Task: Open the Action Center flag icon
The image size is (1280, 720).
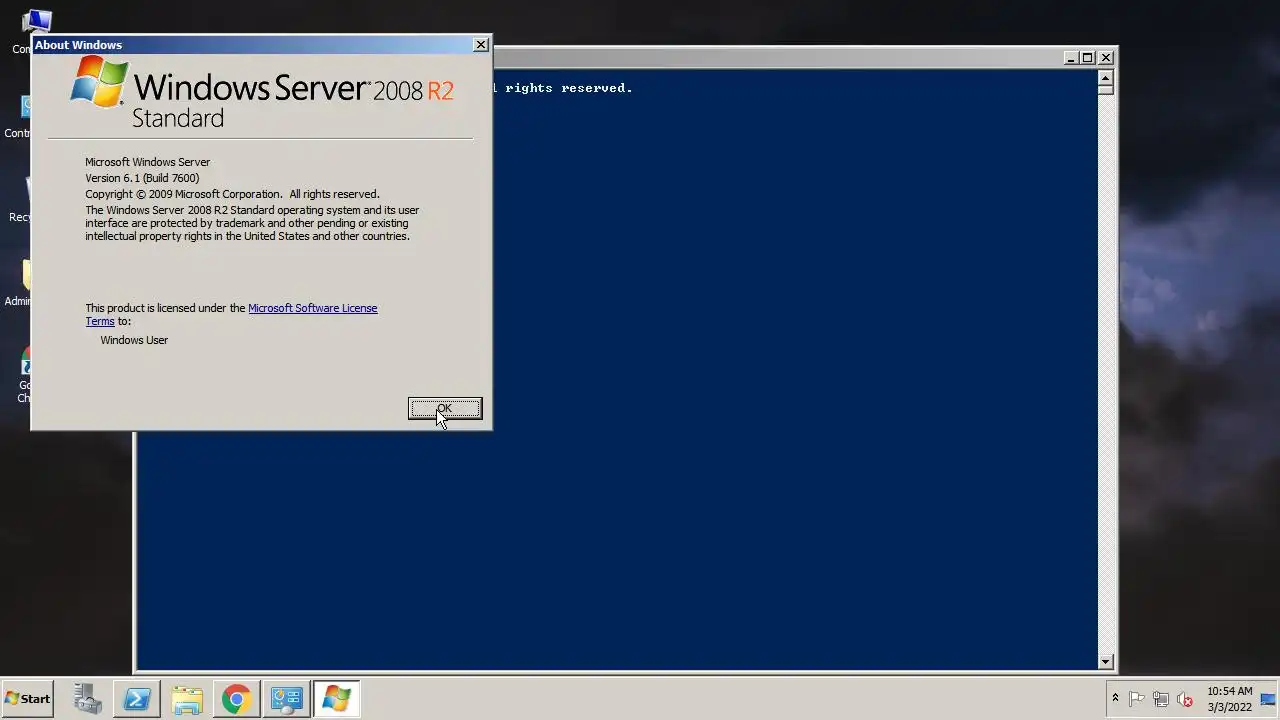Action: (x=1137, y=699)
